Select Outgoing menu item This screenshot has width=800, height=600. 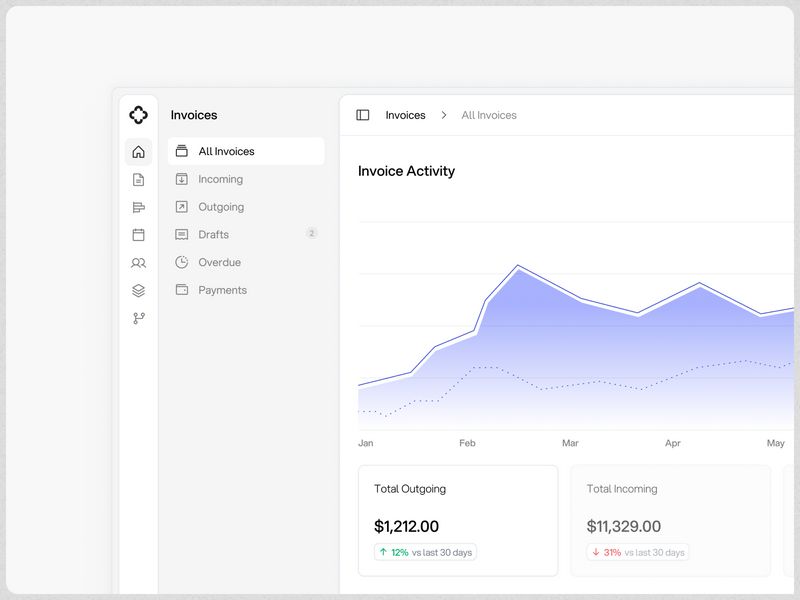pyautogui.click(x=246, y=207)
